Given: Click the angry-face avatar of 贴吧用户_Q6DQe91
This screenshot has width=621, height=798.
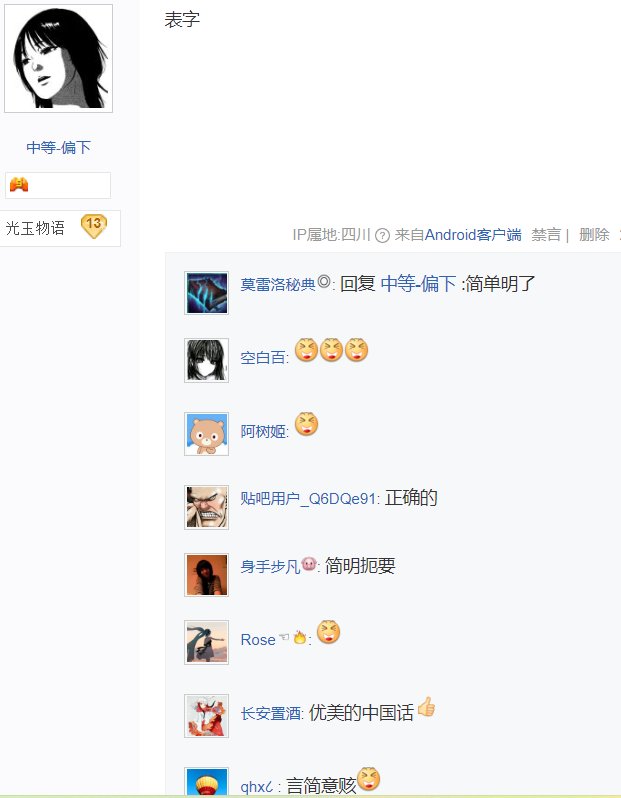Looking at the screenshot, I should point(206,507).
